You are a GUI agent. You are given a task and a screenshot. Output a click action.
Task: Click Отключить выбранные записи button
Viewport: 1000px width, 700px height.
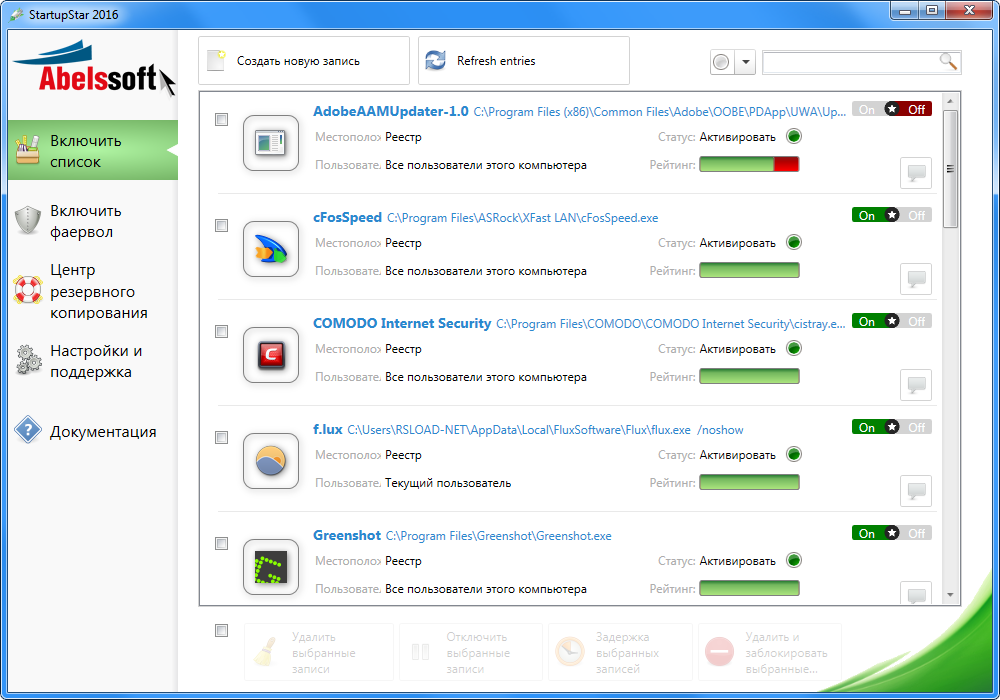[471, 653]
